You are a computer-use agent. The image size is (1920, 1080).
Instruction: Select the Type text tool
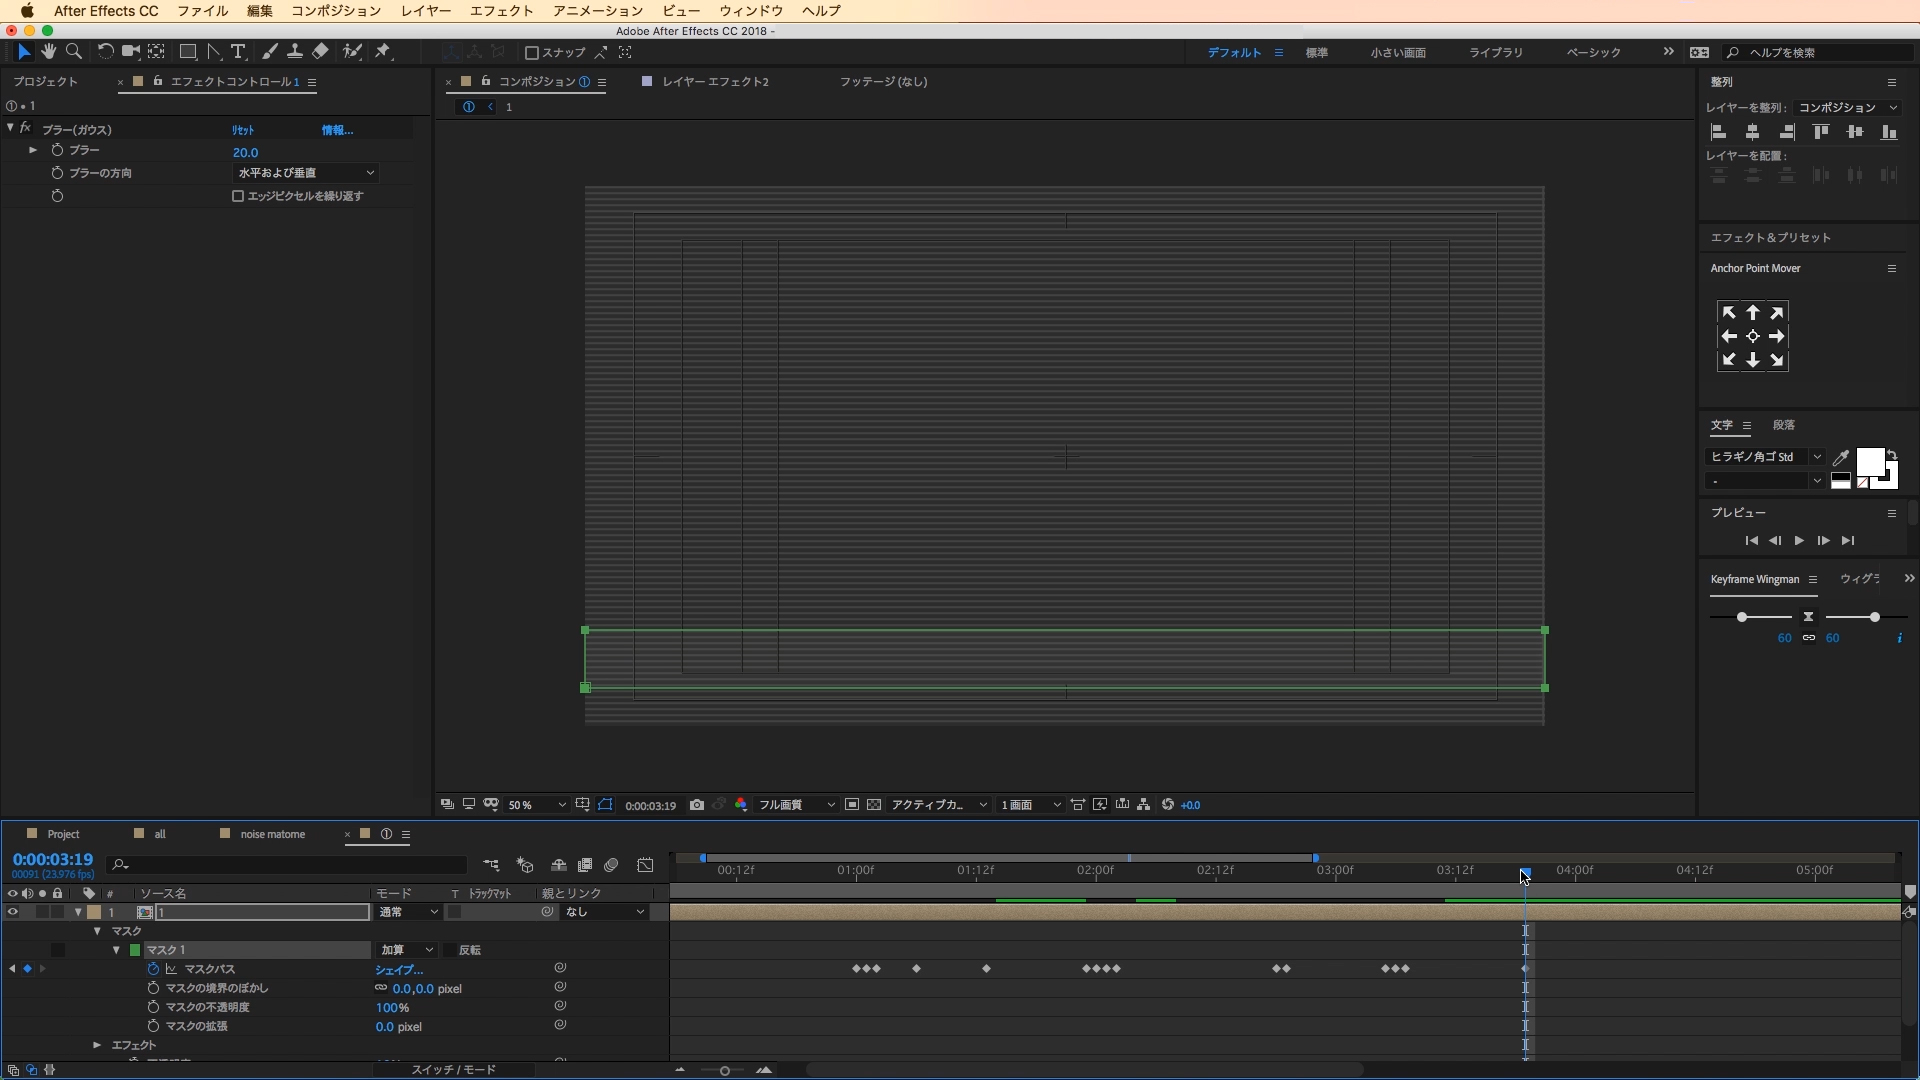coord(238,52)
